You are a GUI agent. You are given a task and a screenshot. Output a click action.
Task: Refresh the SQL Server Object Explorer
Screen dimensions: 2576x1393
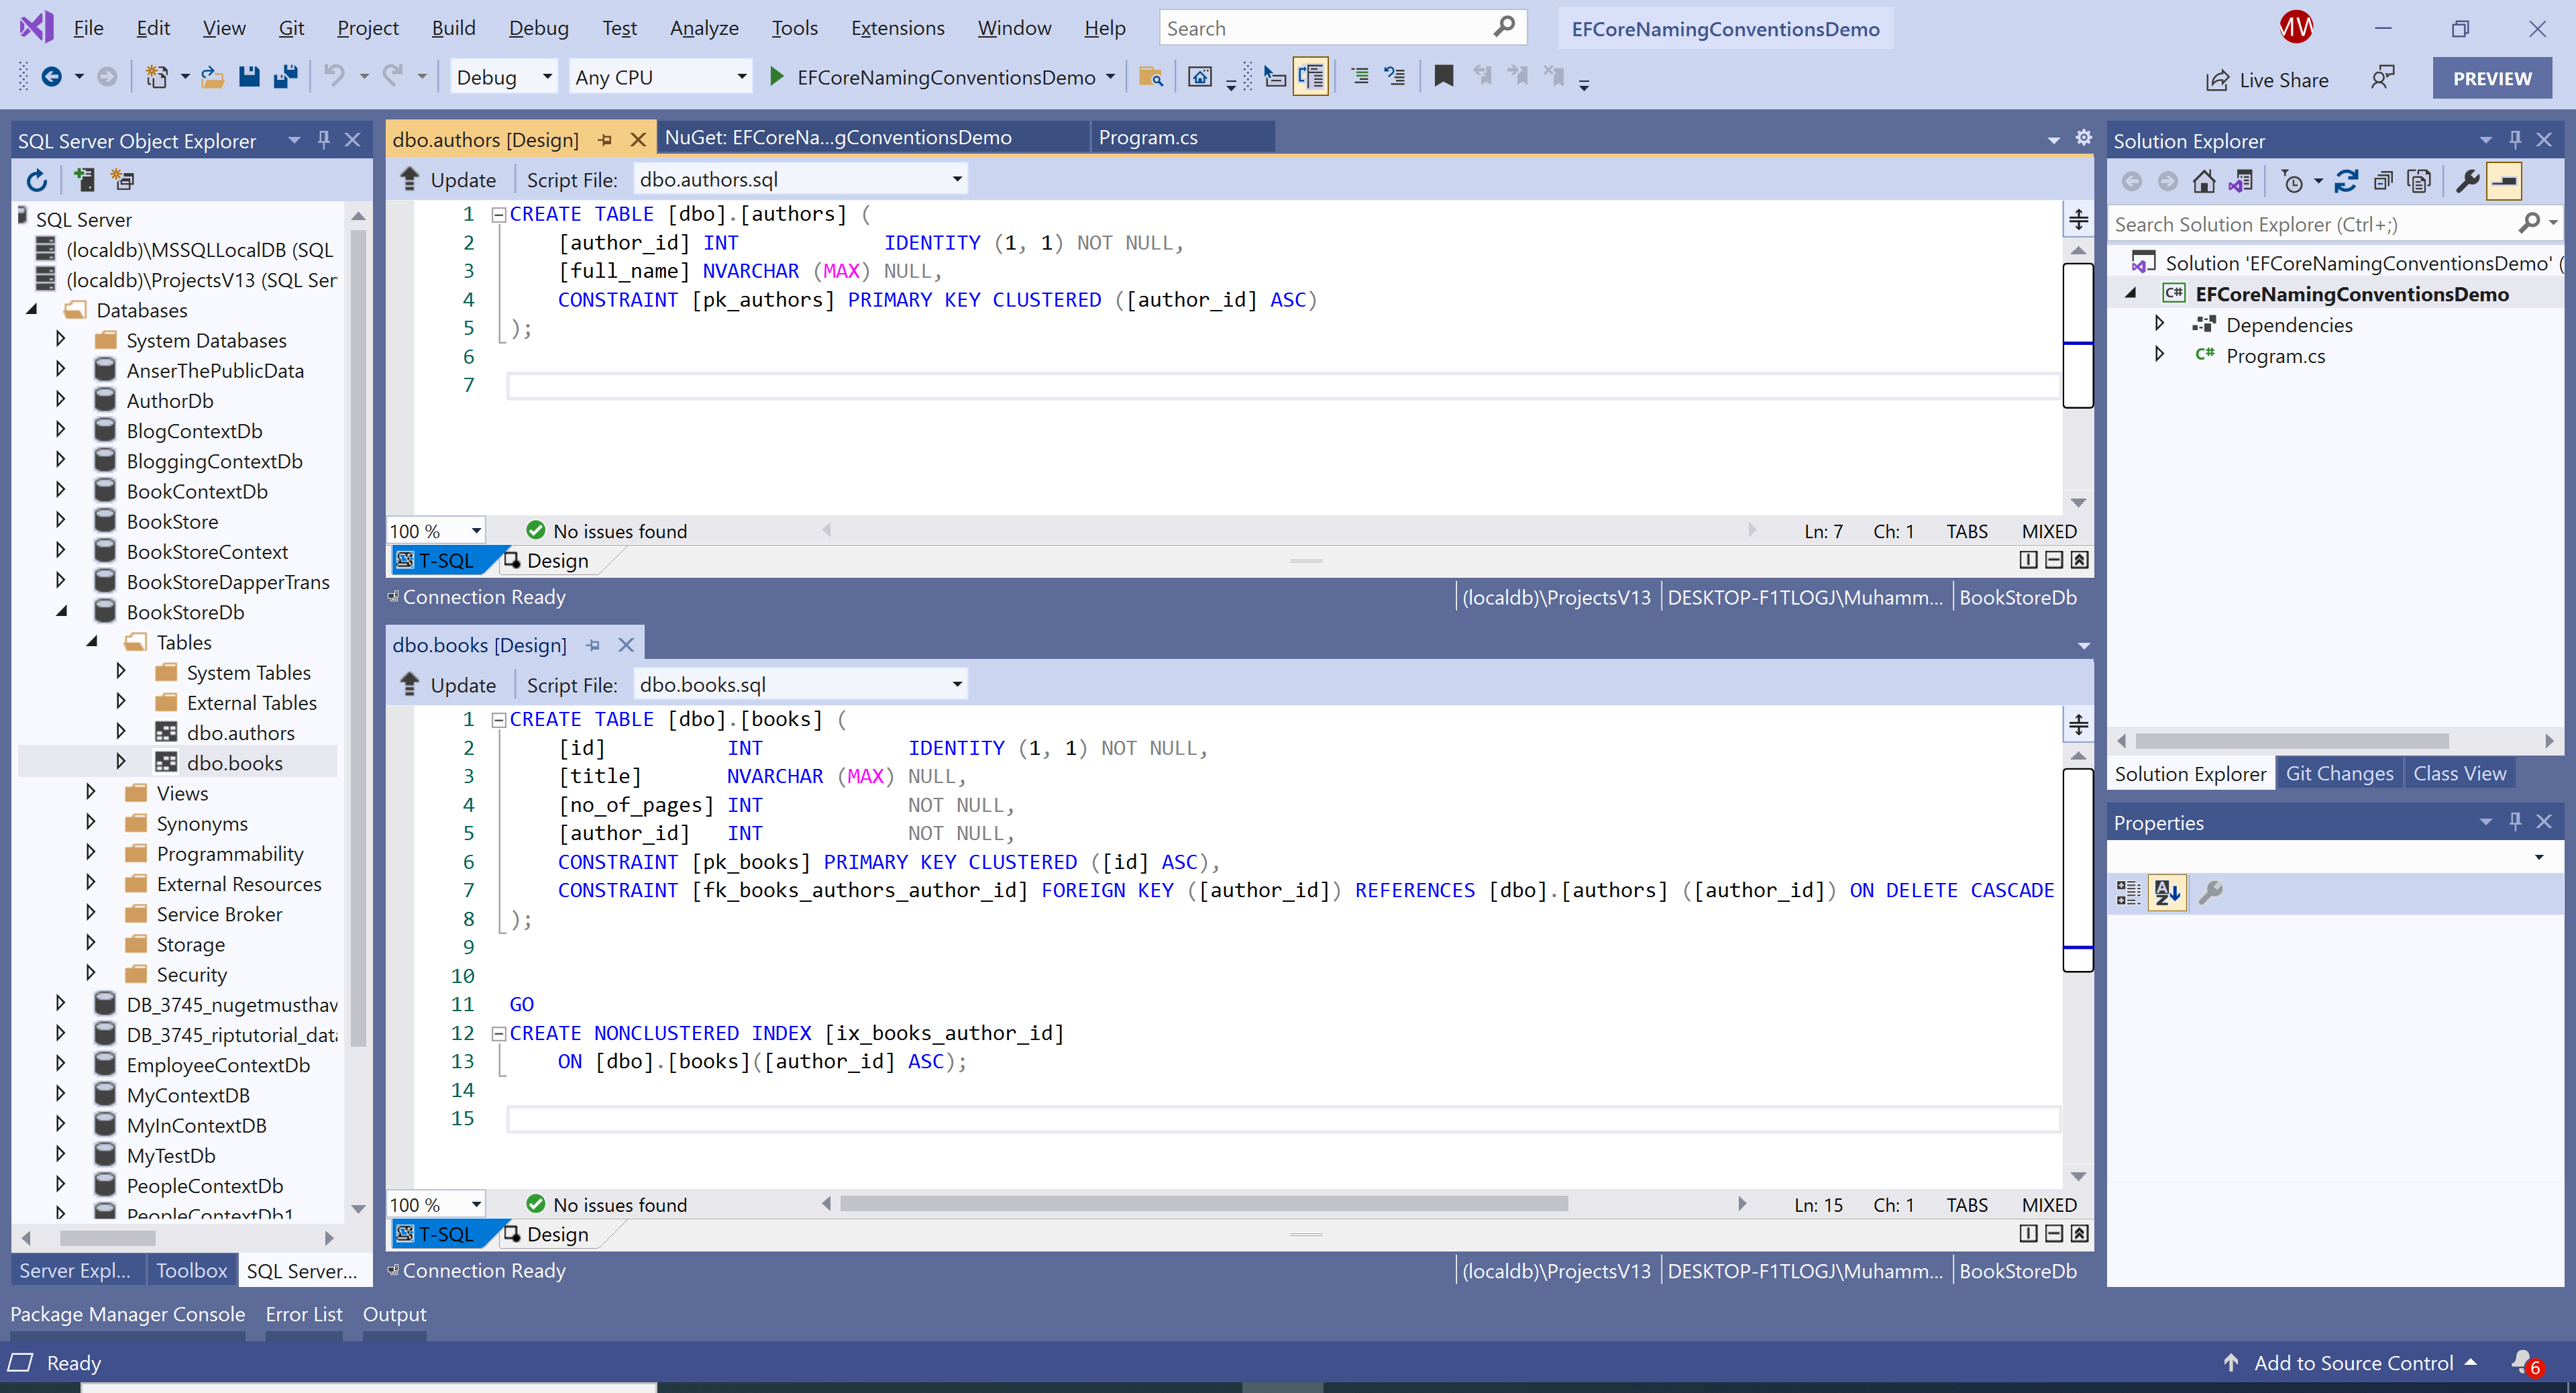point(37,180)
